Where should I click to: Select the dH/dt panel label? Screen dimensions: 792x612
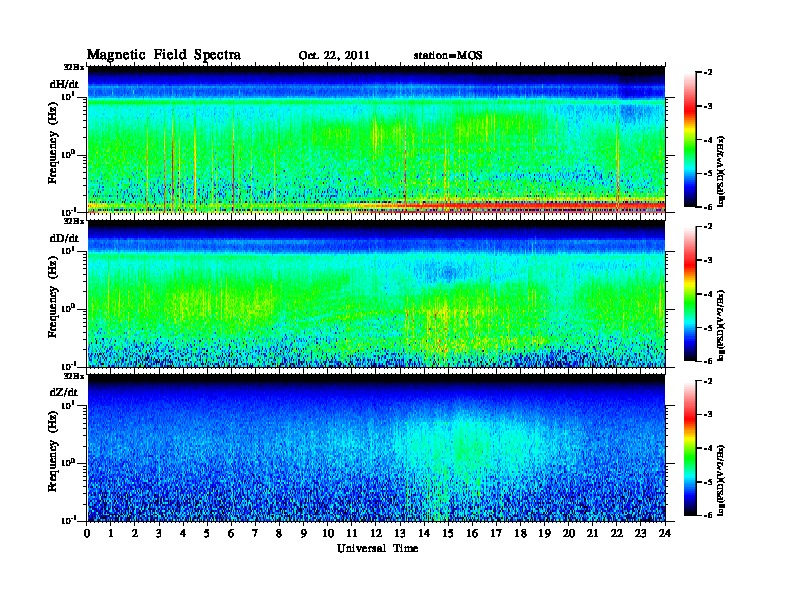pyautogui.click(x=65, y=84)
